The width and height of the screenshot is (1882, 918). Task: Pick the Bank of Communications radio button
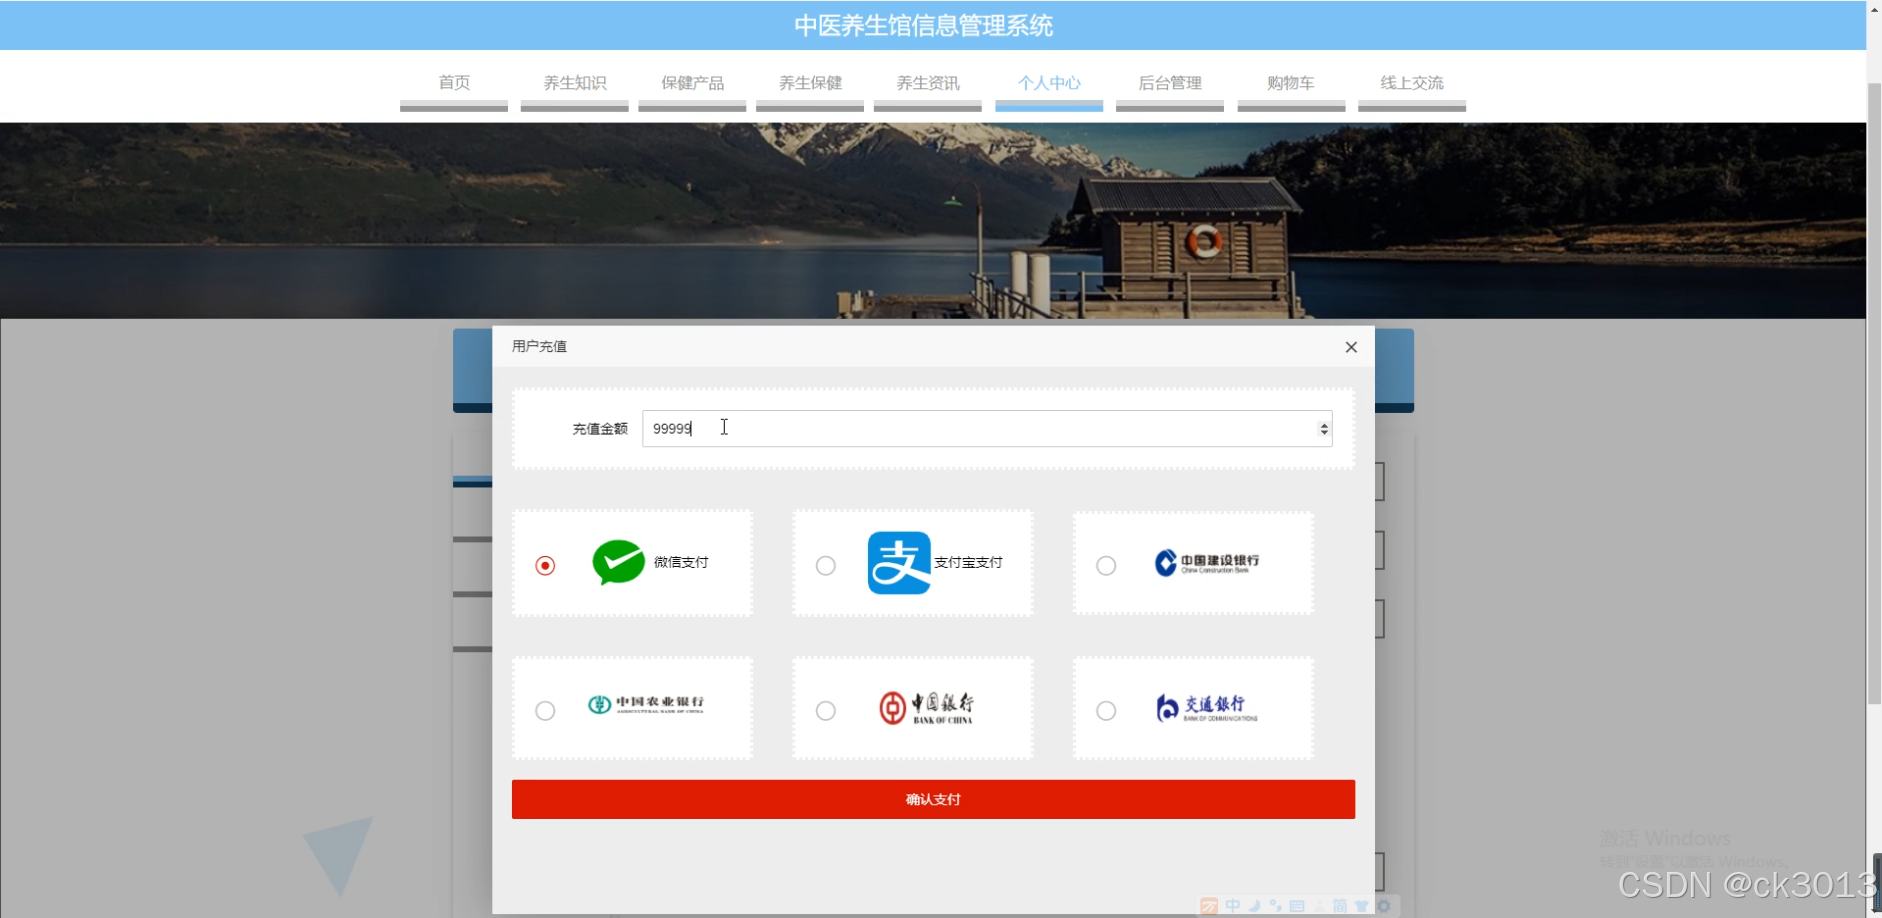(1106, 711)
